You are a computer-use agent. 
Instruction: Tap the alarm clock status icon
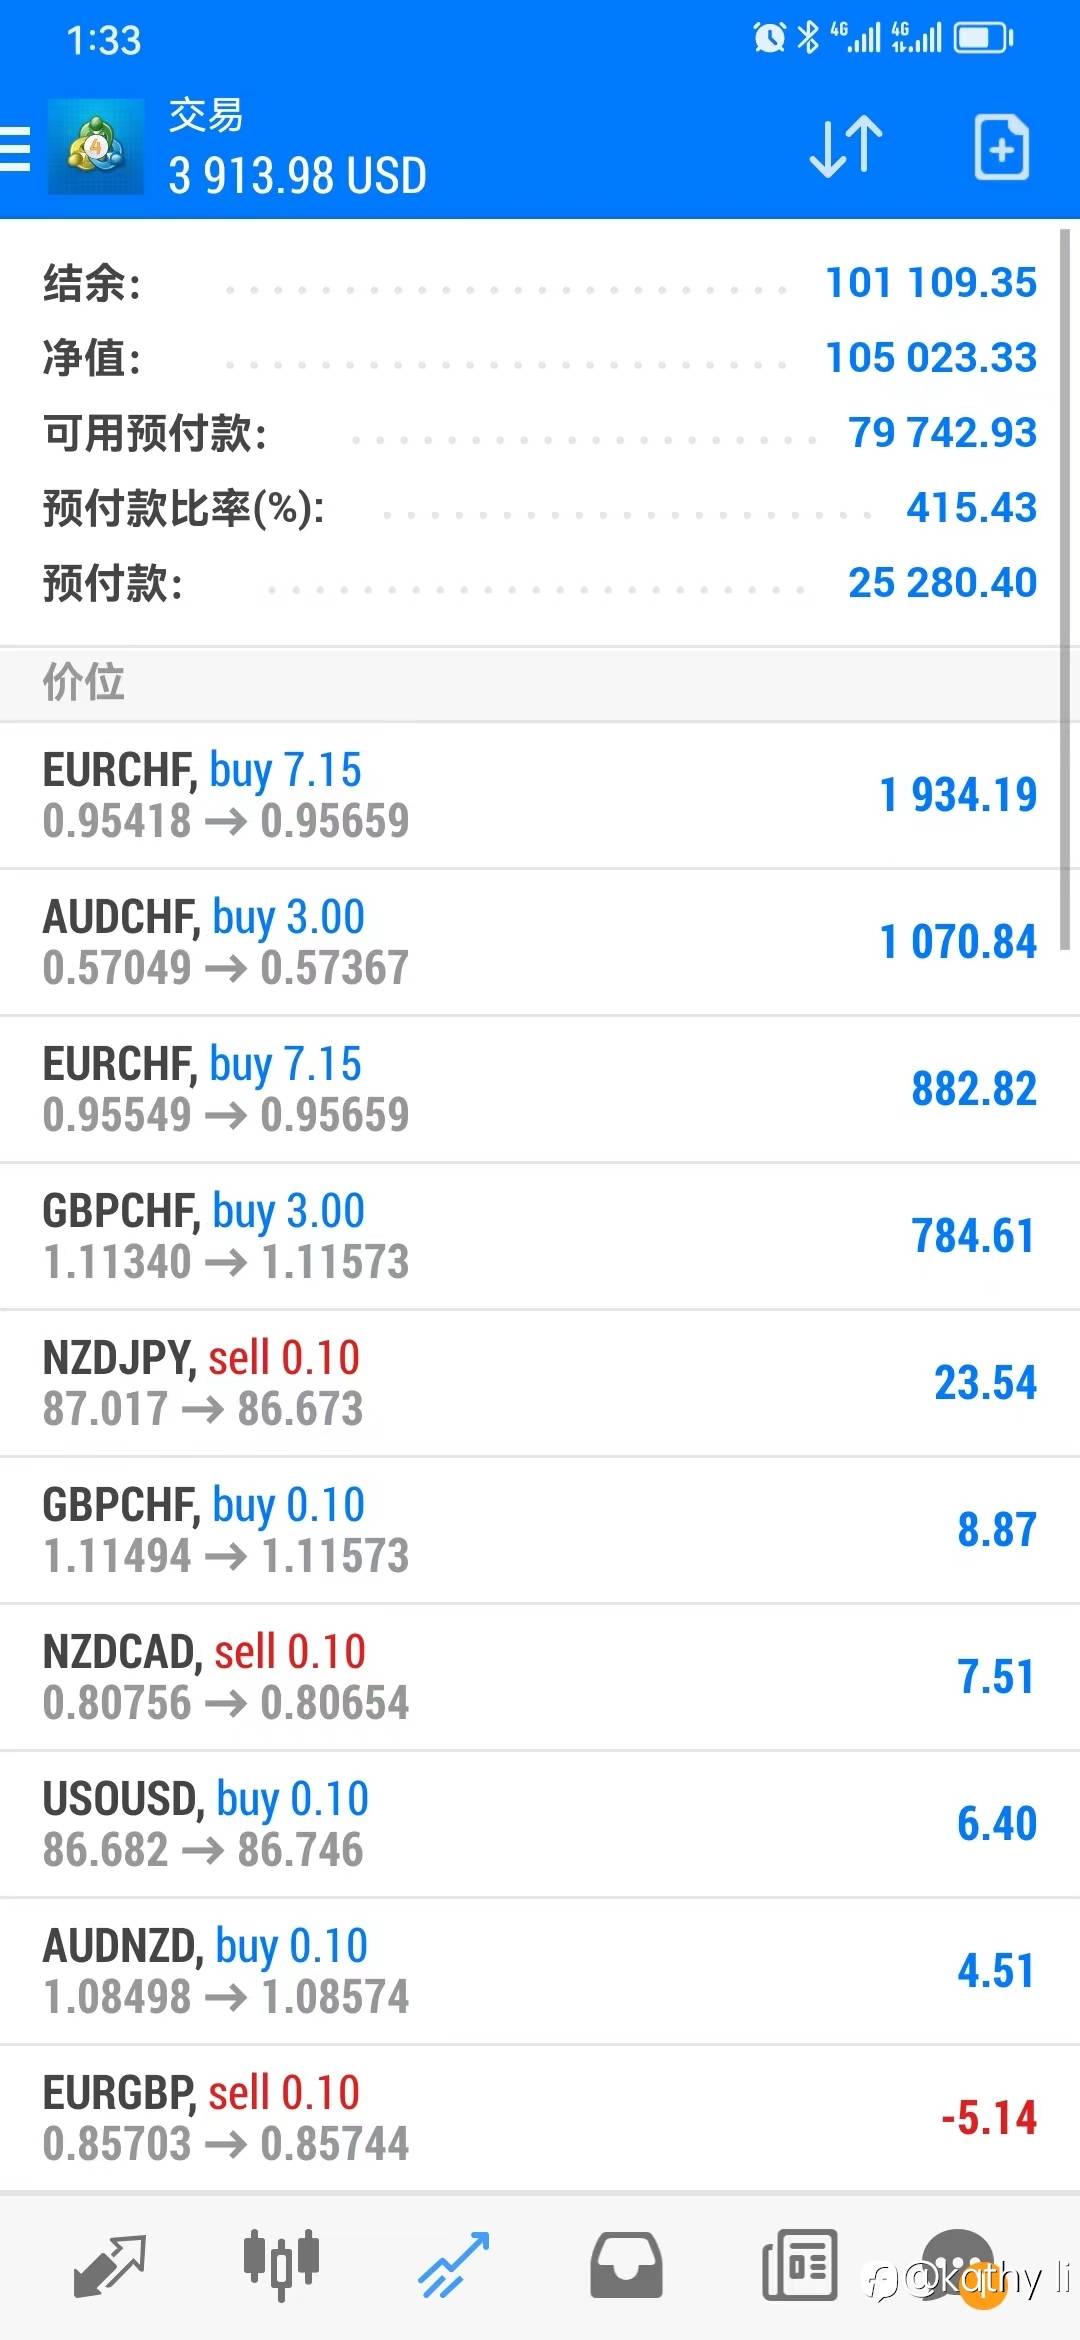(x=769, y=38)
